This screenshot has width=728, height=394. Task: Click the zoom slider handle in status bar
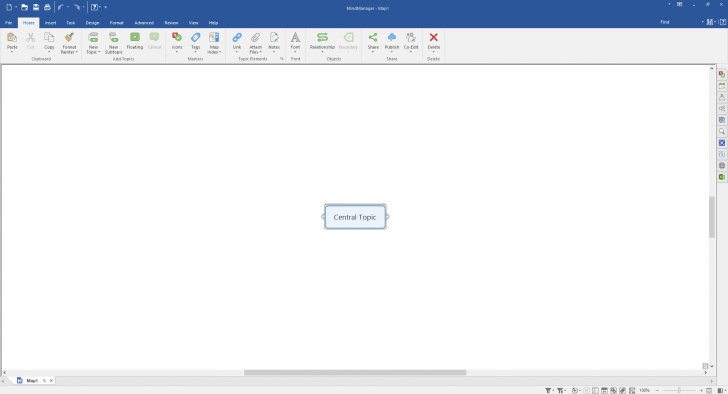point(679,391)
